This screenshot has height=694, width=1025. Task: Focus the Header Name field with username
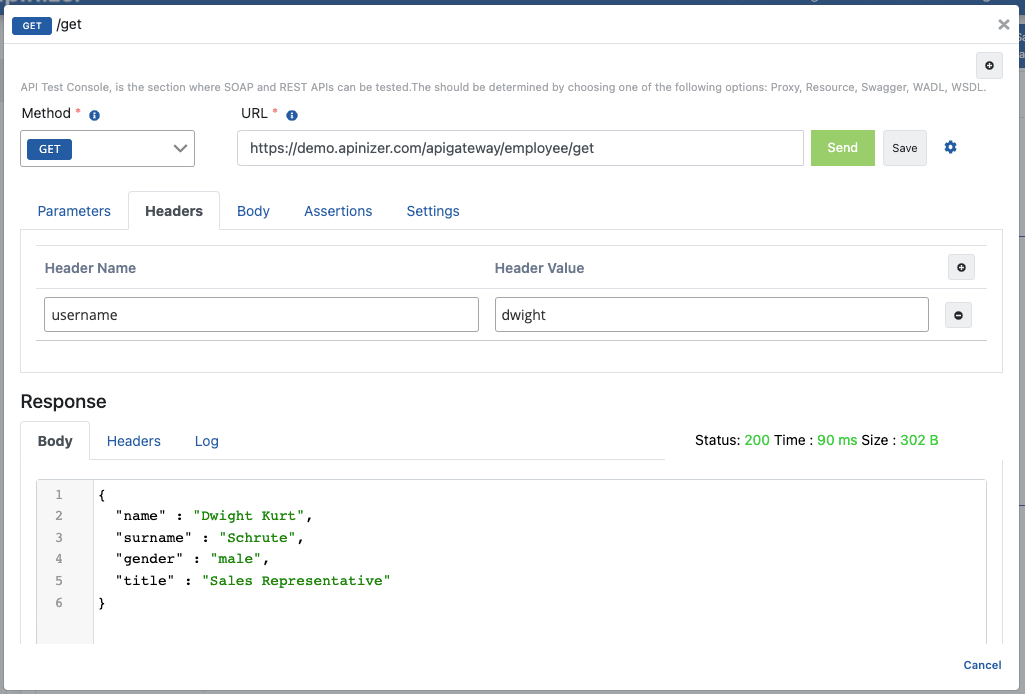[261, 315]
